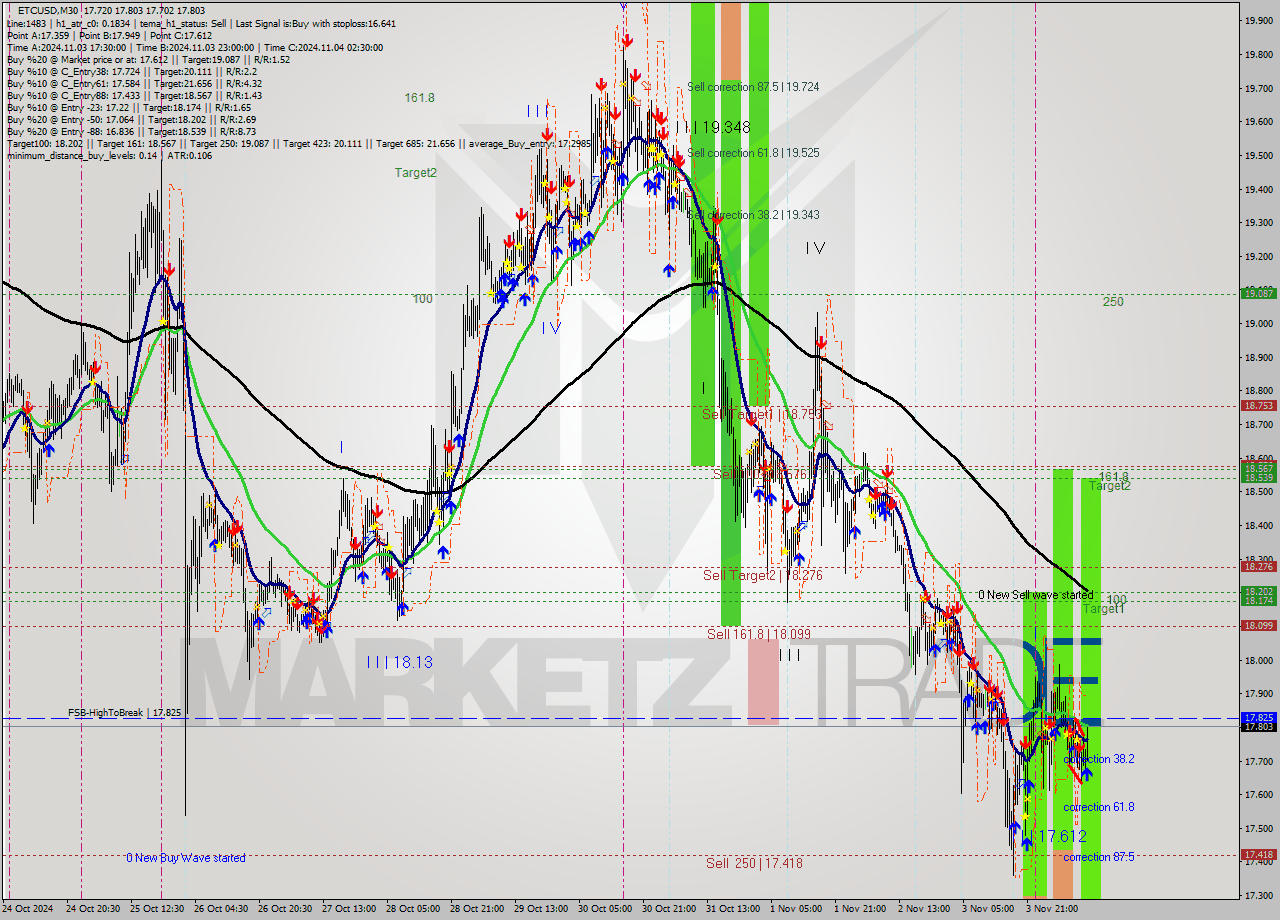1280x920 pixels.
Task: Click the red 17.418 price tag on axis
Action: tap(1258, 854)
